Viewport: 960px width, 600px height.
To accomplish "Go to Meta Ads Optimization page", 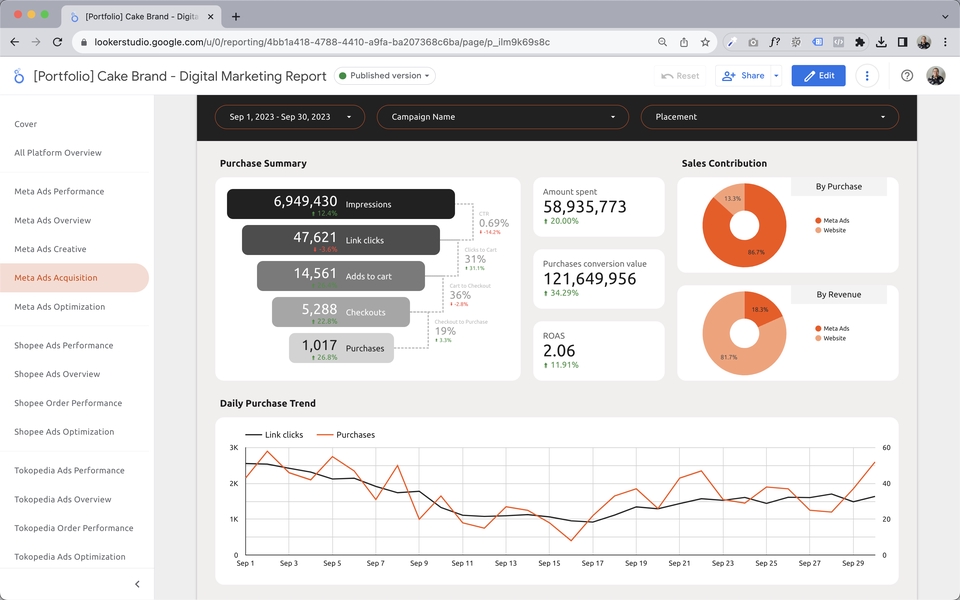I will (59, 307).
